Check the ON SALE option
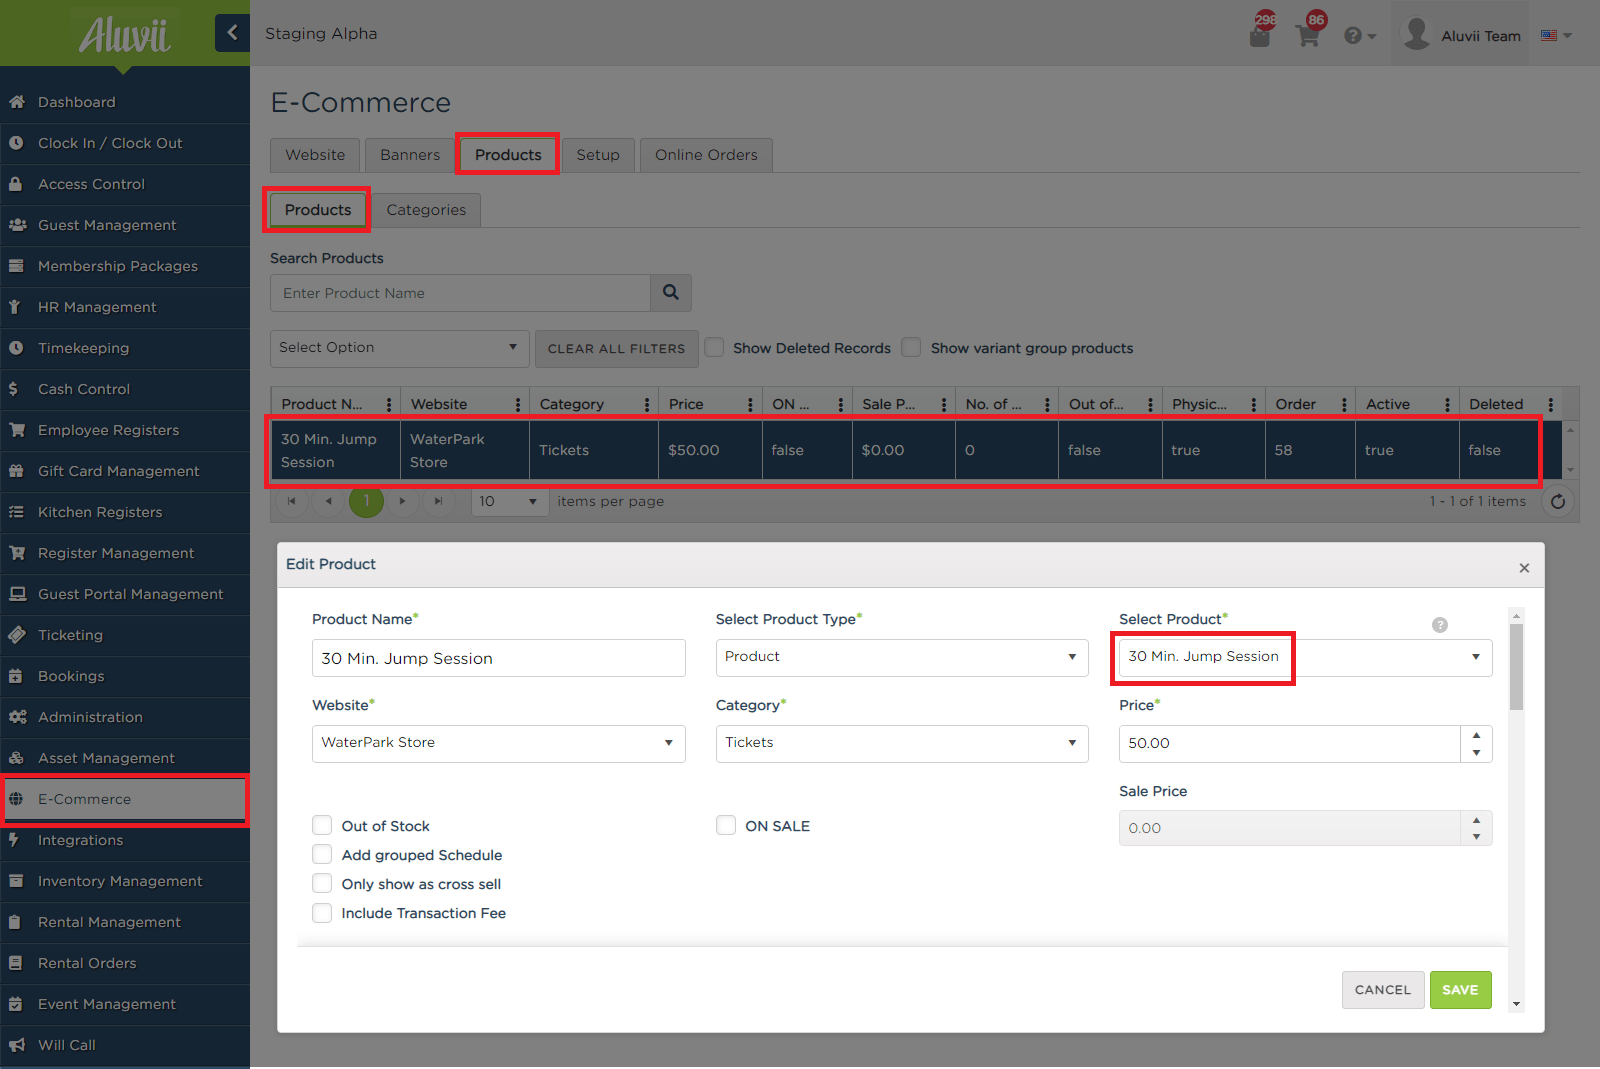1600x1069 pixels. [726, 825]
